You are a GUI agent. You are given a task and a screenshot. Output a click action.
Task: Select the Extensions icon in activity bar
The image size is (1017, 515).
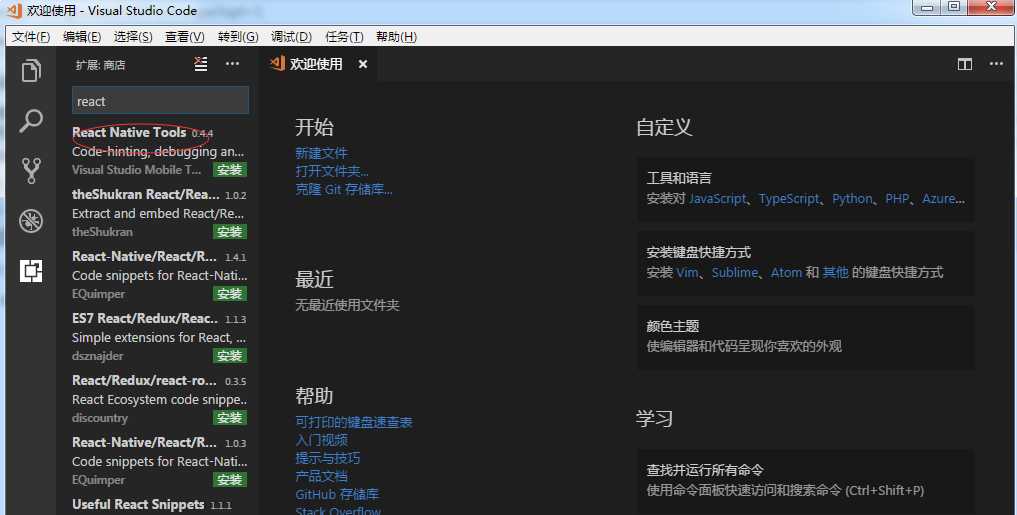(x=31, y=270)
